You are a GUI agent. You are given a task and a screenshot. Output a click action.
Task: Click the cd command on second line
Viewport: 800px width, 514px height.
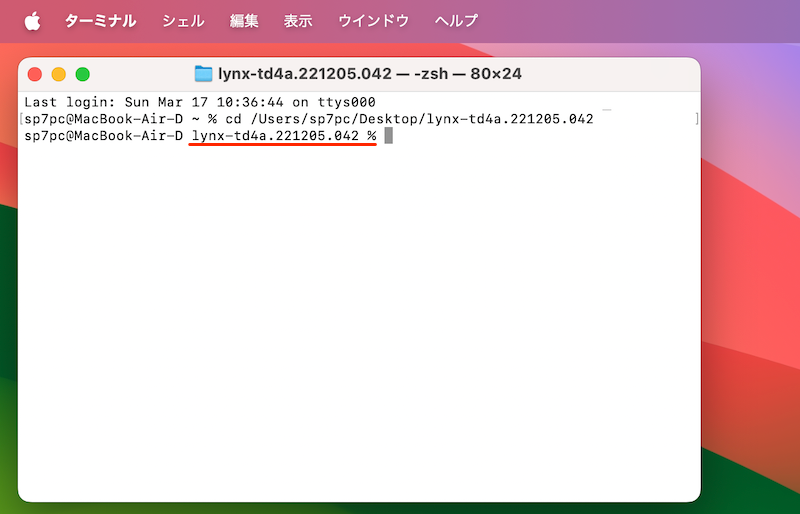[x=231, y=119]
